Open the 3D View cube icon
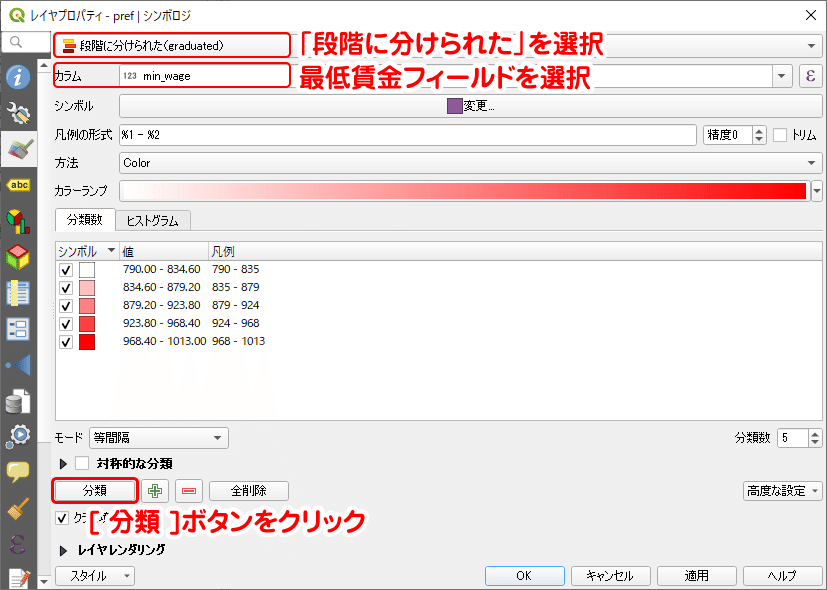This screenshot has width=827, height=590. click(x=18, y=257)
